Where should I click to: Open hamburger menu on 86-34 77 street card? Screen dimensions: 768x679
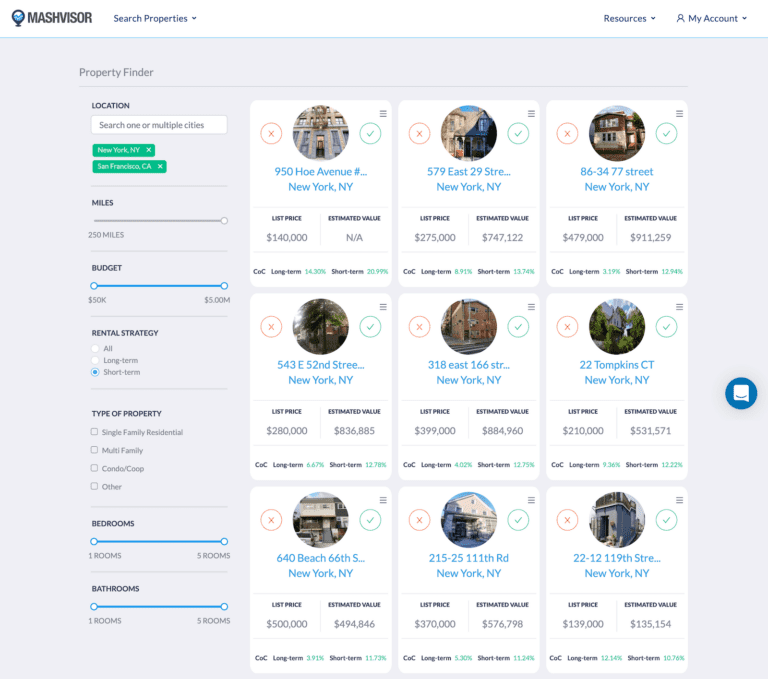pyautogui.click(x=679, y=114)
